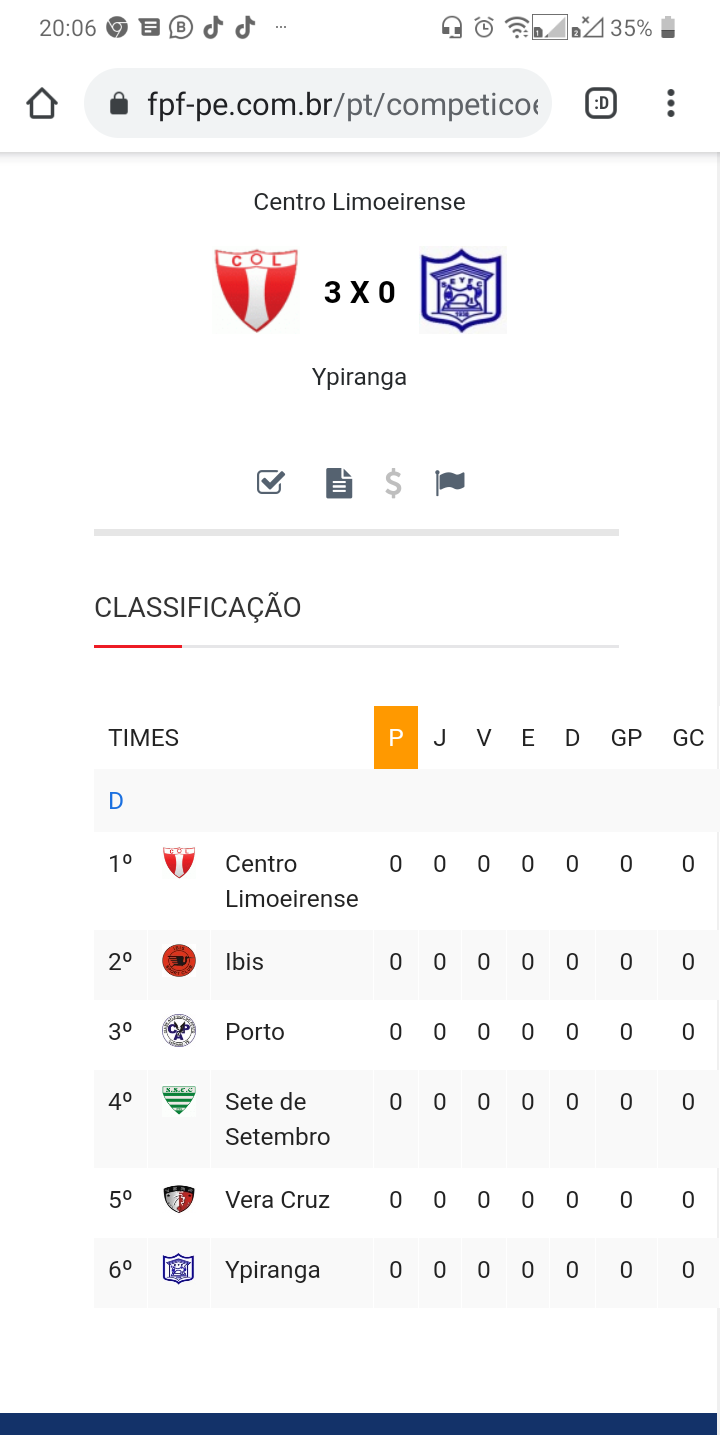Viewport: 720px width, 1435px height.
Task: Open the browser tab switcher
Action: pos(600,104)
